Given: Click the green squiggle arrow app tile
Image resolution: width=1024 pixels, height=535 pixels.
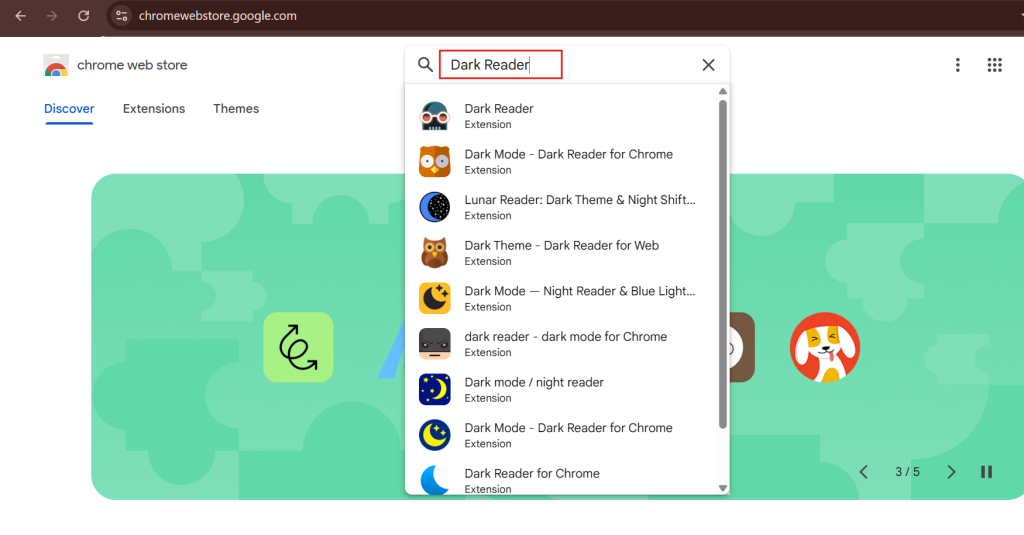Looking at the screenshot, I should tap(298, 347).
